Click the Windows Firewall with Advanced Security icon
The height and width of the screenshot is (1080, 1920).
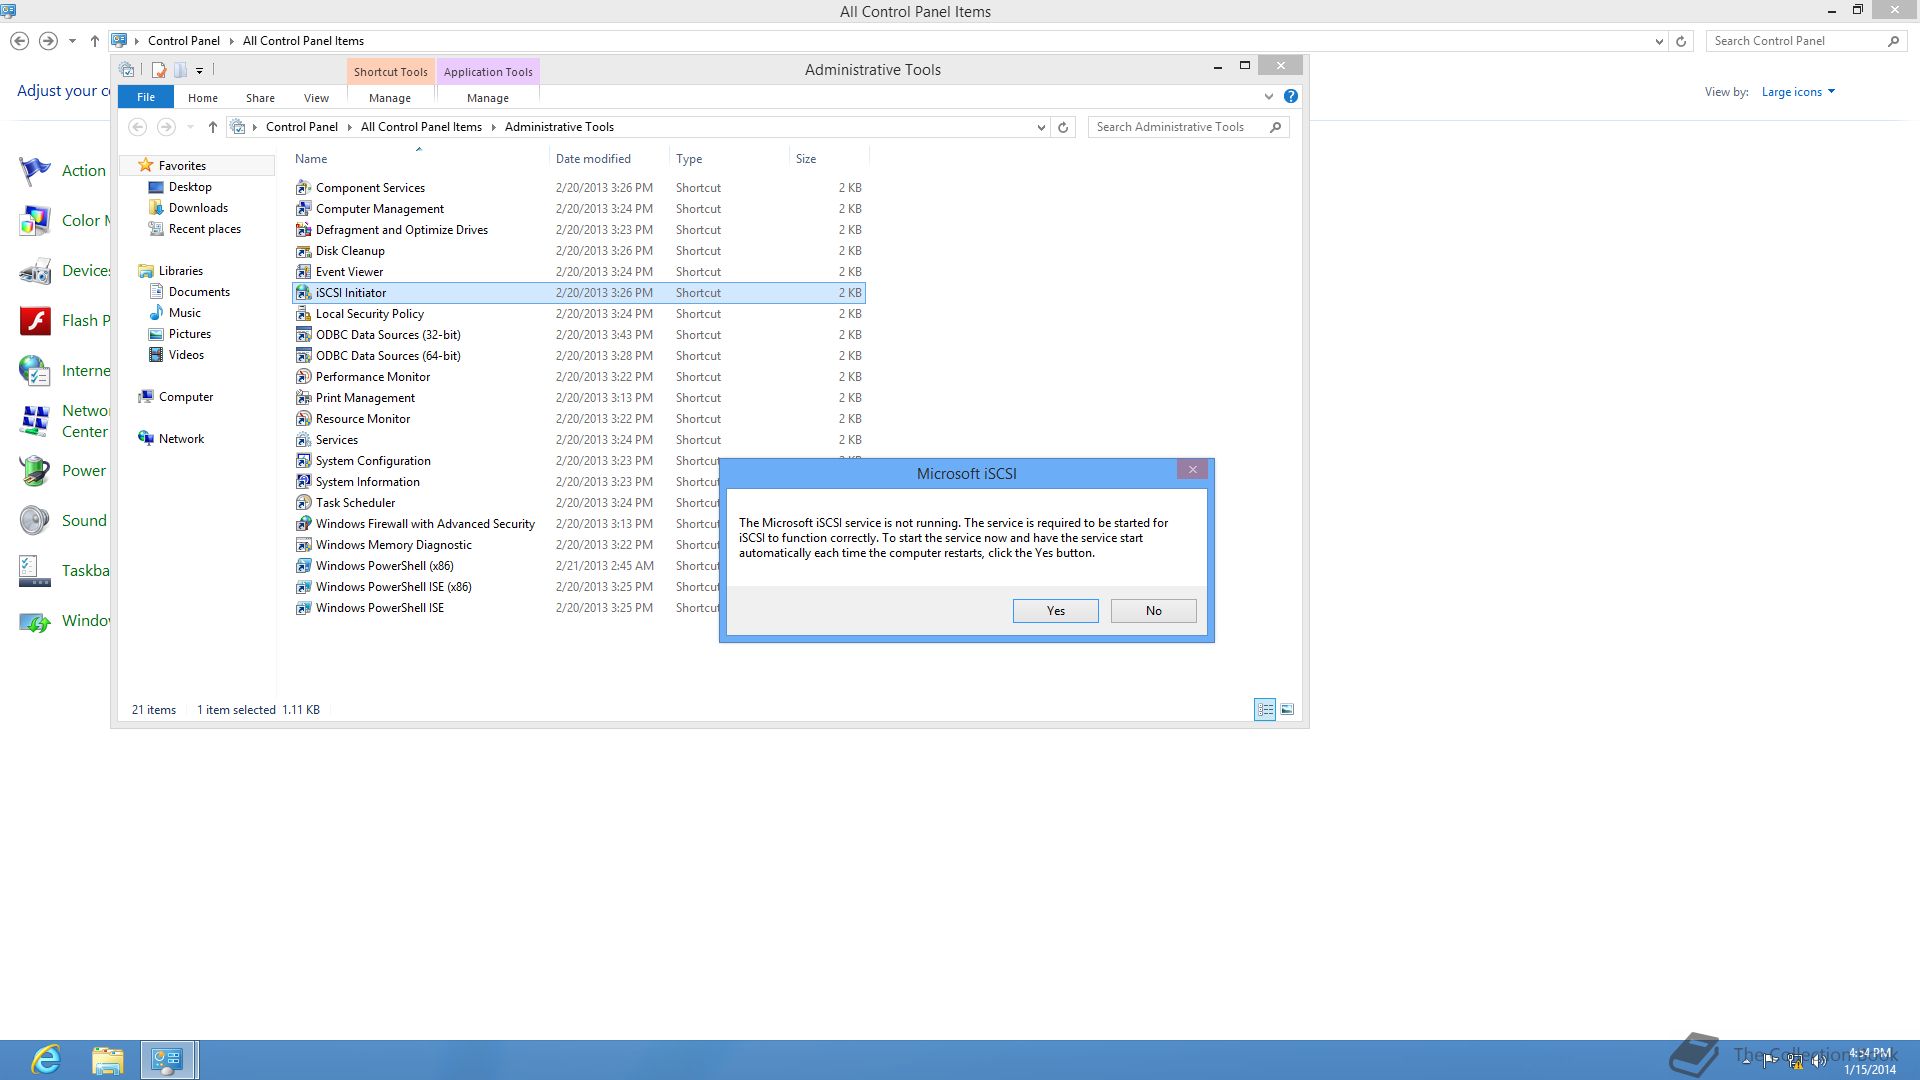pos(303,524)
